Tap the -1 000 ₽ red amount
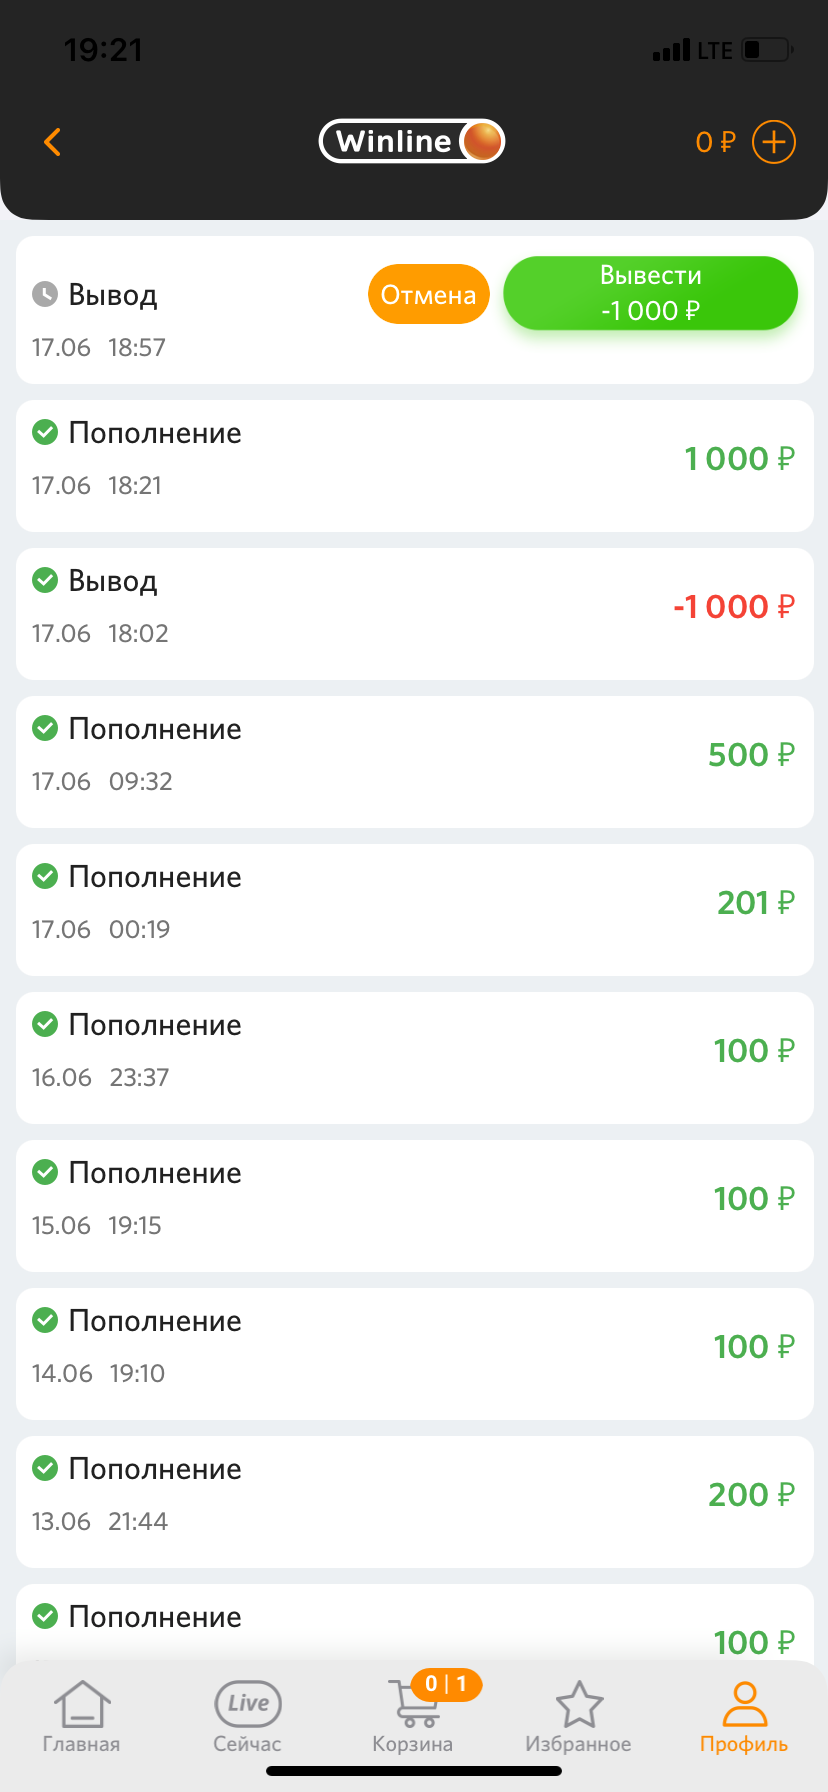The height and width of the screenshot is (1792, 828). [734, 607]
